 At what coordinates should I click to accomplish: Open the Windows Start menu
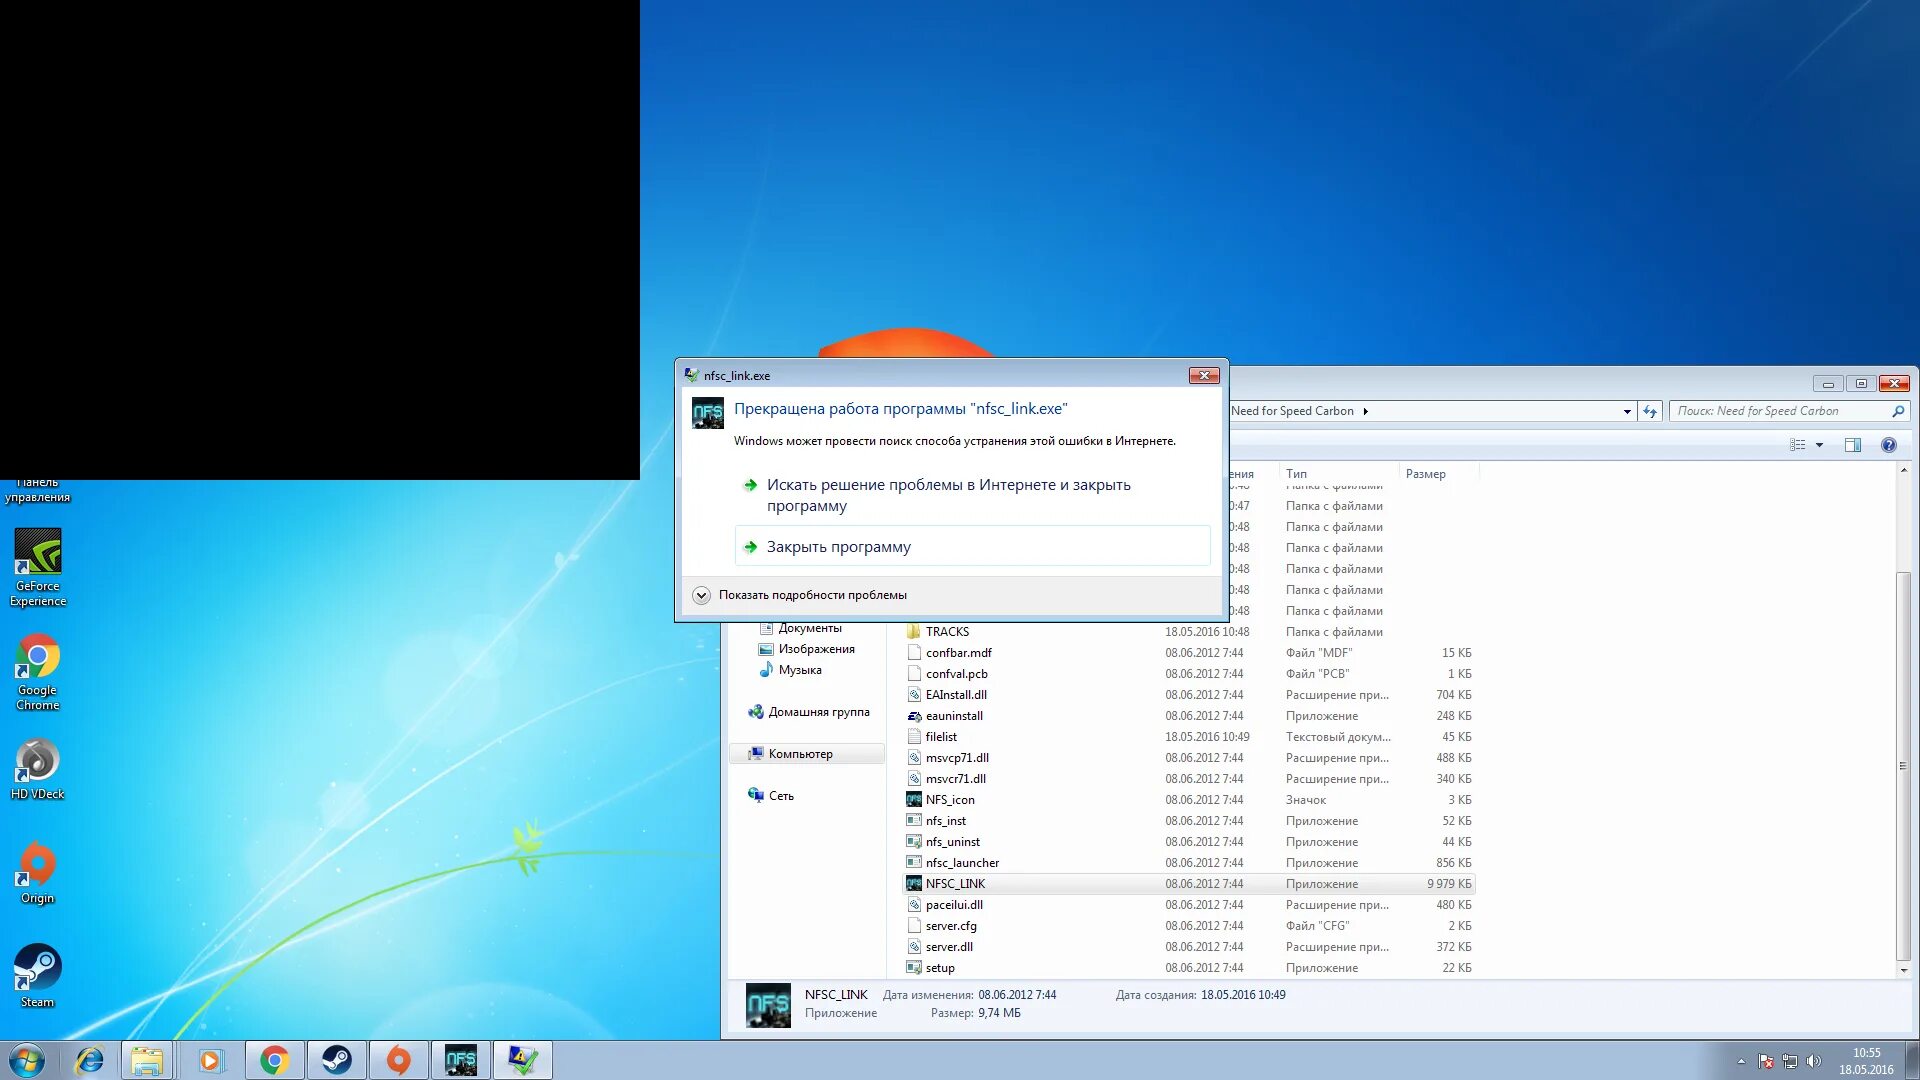tap(27, 1060)
